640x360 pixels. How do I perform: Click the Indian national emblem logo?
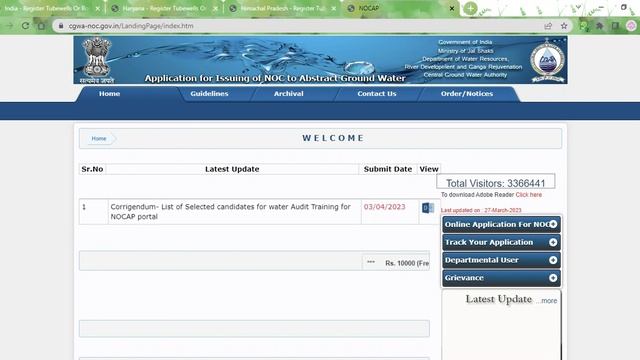[x=97, y=60]
